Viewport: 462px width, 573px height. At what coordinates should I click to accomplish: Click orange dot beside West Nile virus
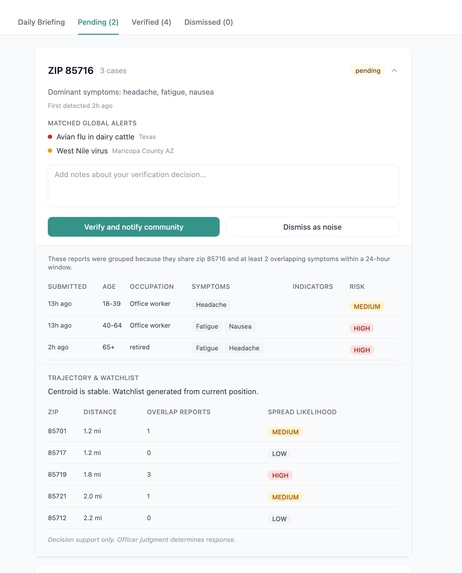50,151
